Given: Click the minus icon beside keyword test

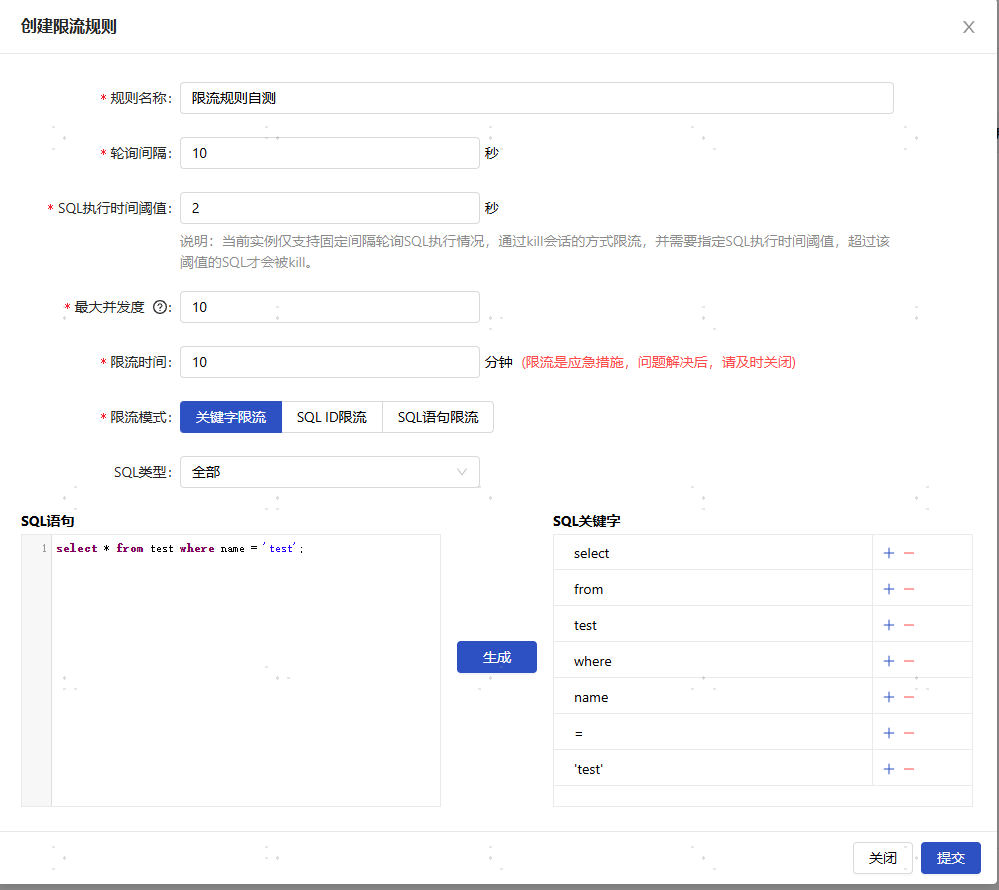Looking at the screenshot, I should (909, 625).
